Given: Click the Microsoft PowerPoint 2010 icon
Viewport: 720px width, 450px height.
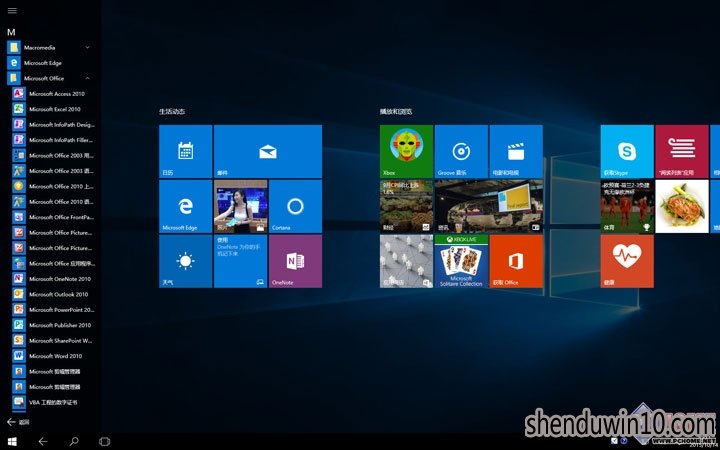Looking at the screenshot, I should click(19, 309).
